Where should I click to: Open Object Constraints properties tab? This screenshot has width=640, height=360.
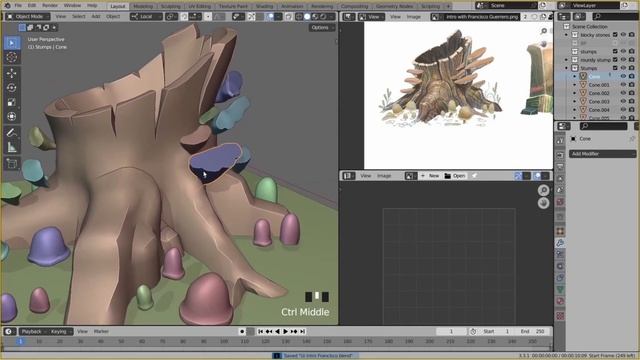pos(560,278)
